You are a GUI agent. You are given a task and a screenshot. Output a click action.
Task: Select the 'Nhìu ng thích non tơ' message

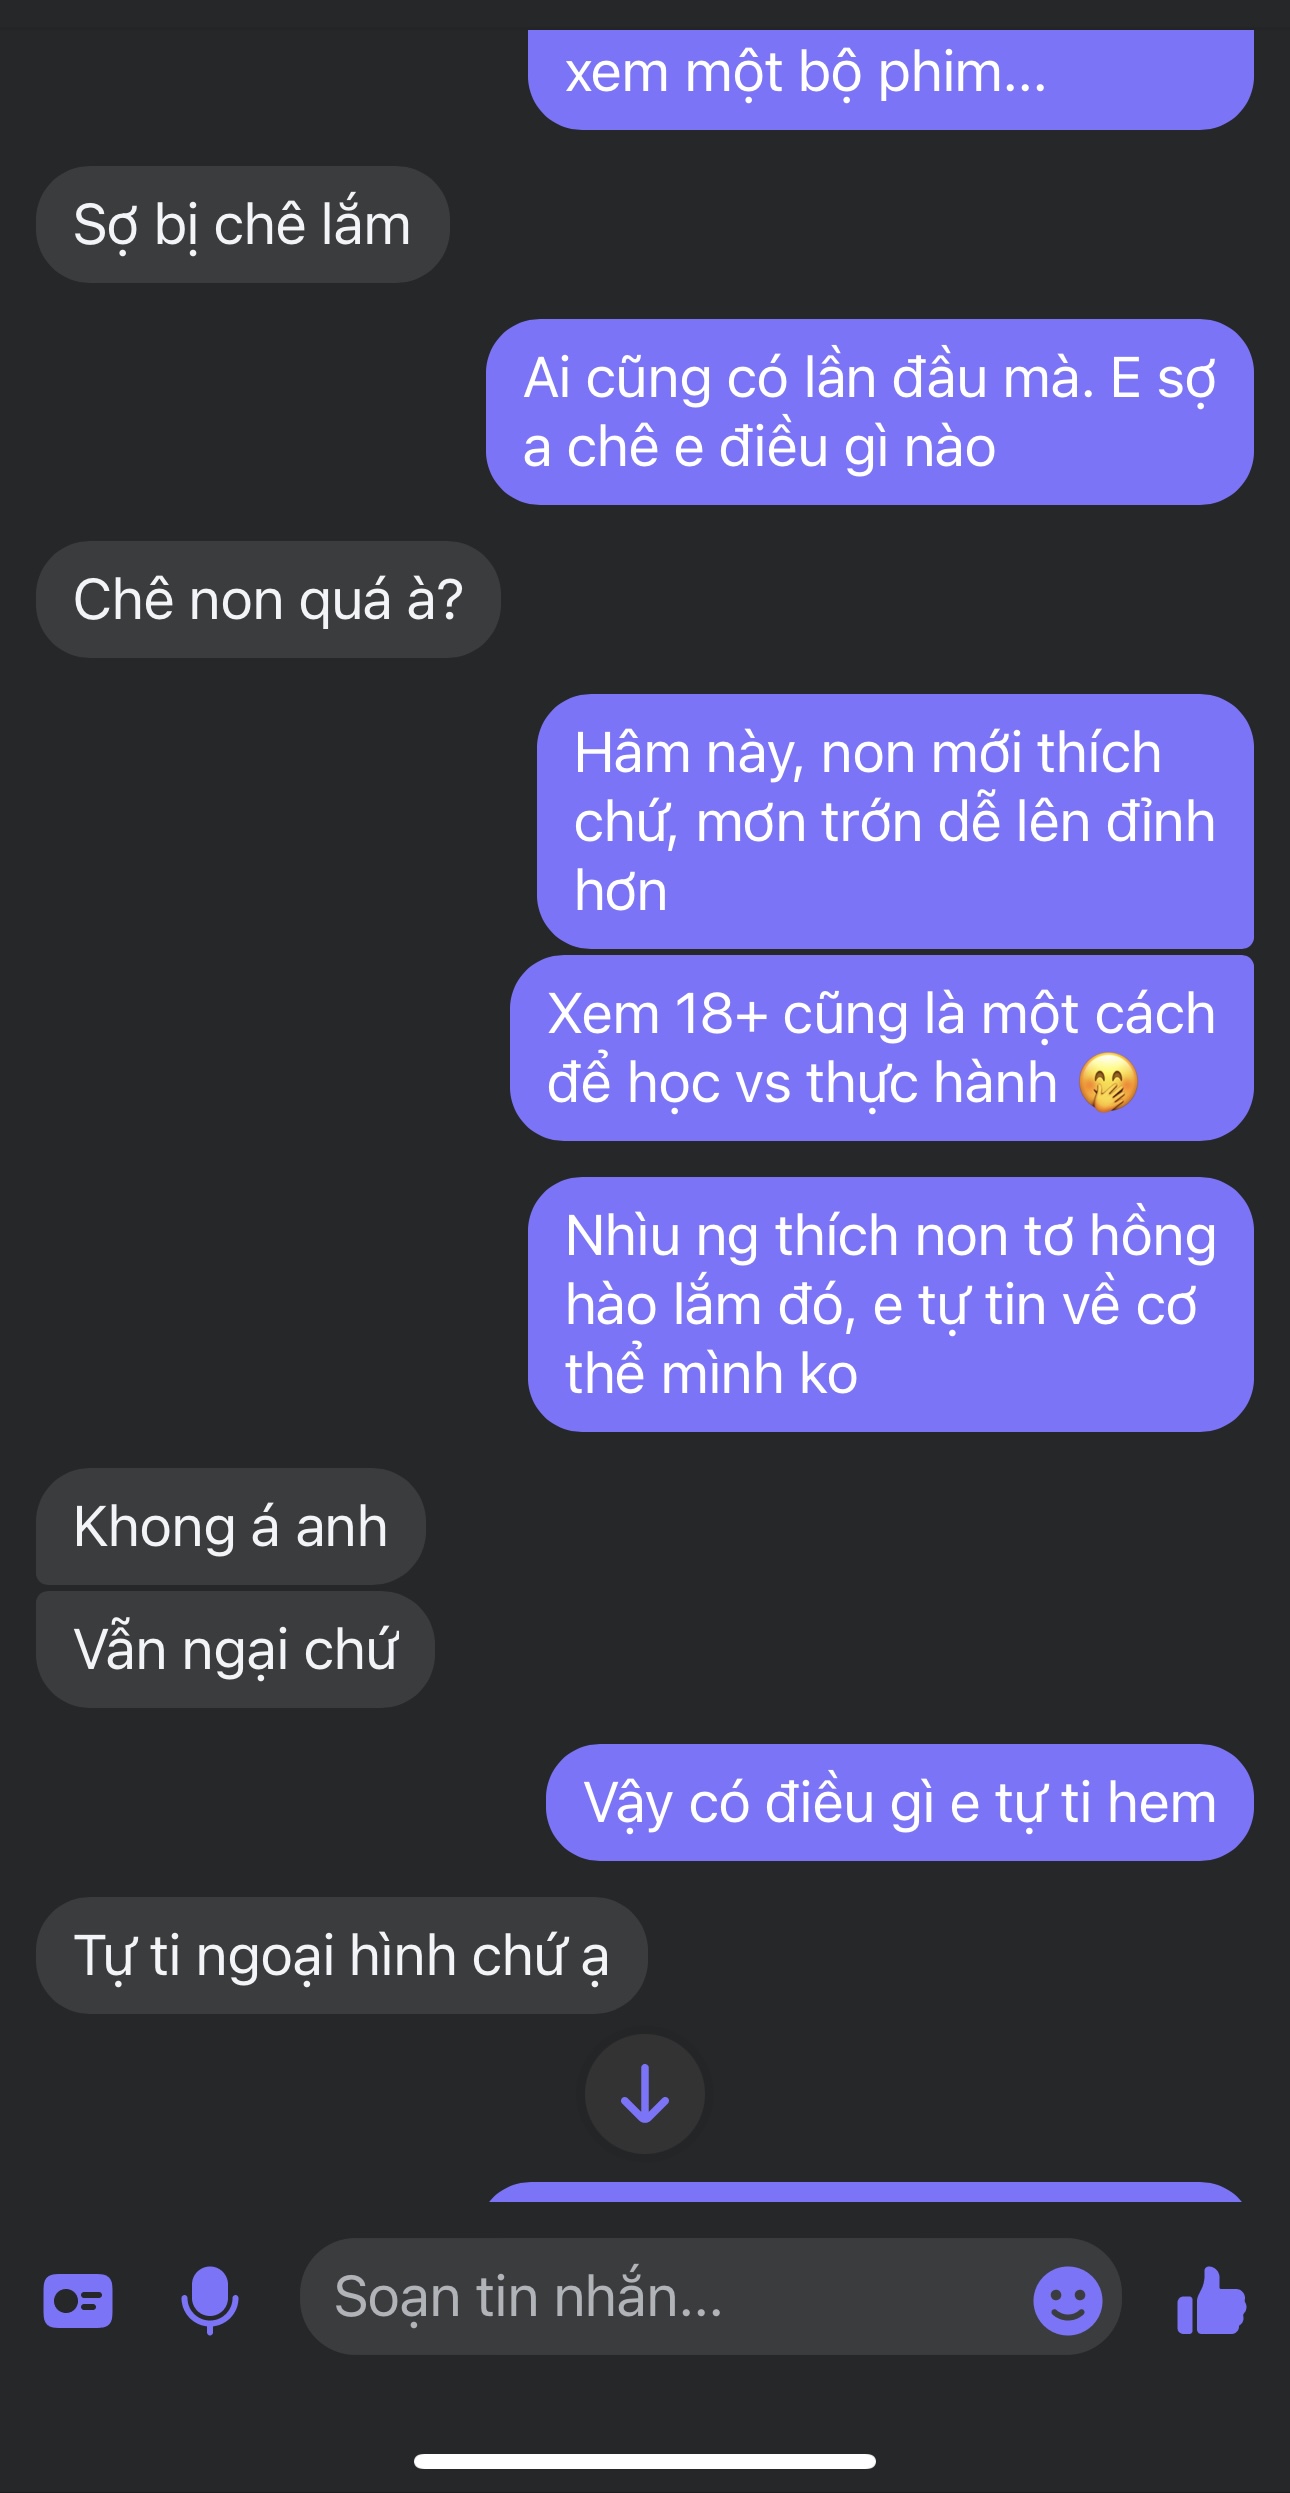click(x=891, y=1304)
